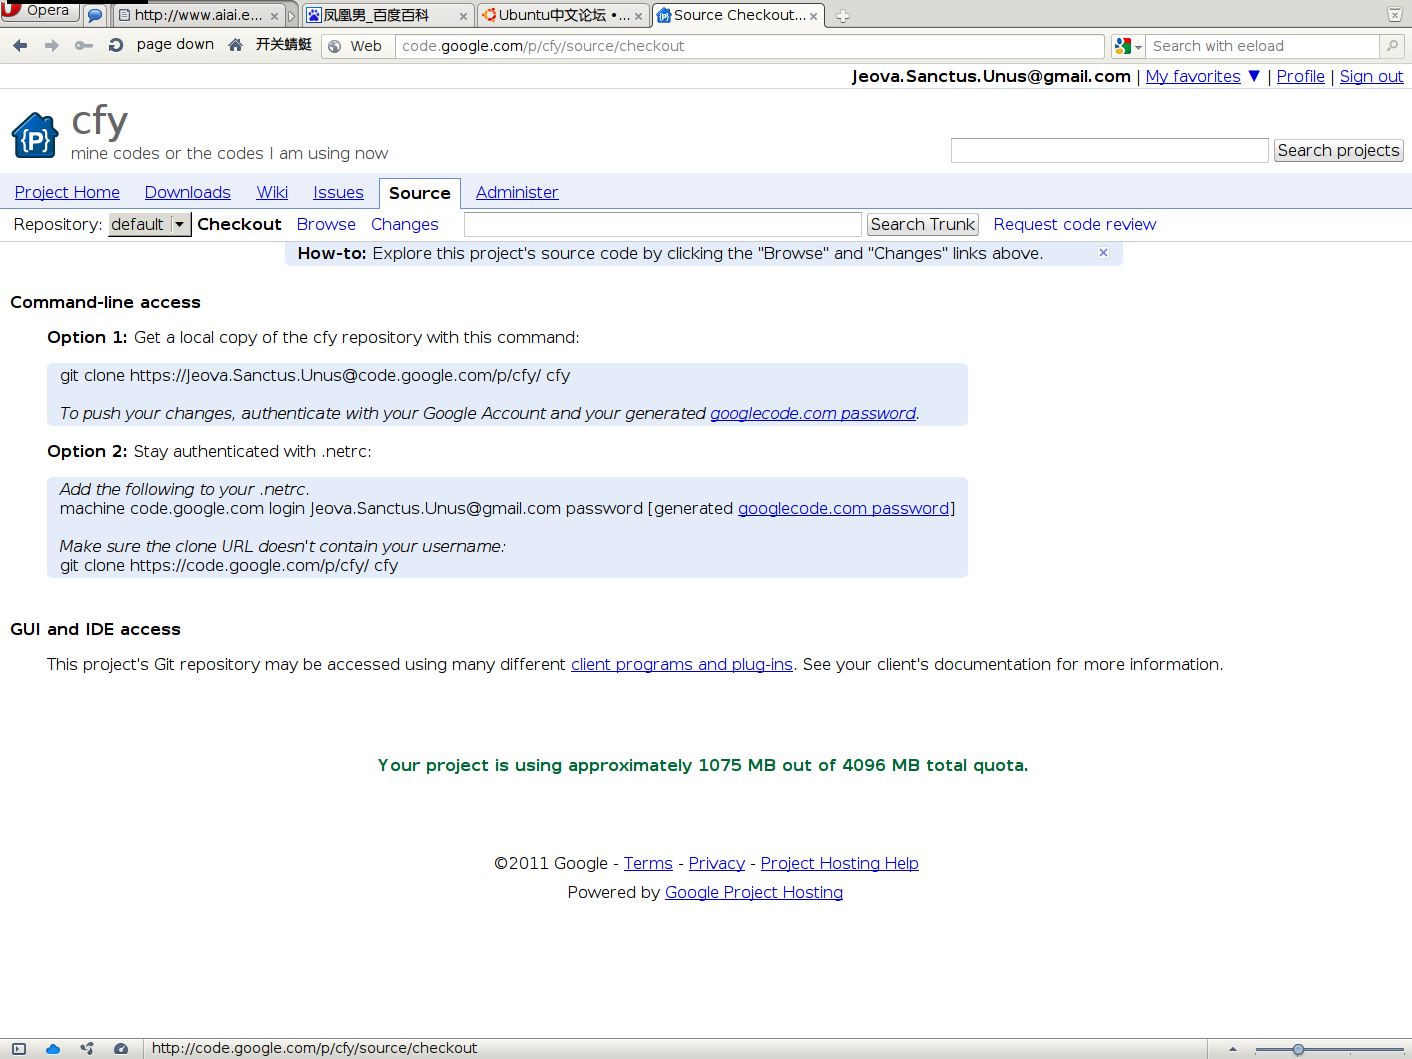Click the Opera Unite icon in status bar

(x=87, y=1049)
